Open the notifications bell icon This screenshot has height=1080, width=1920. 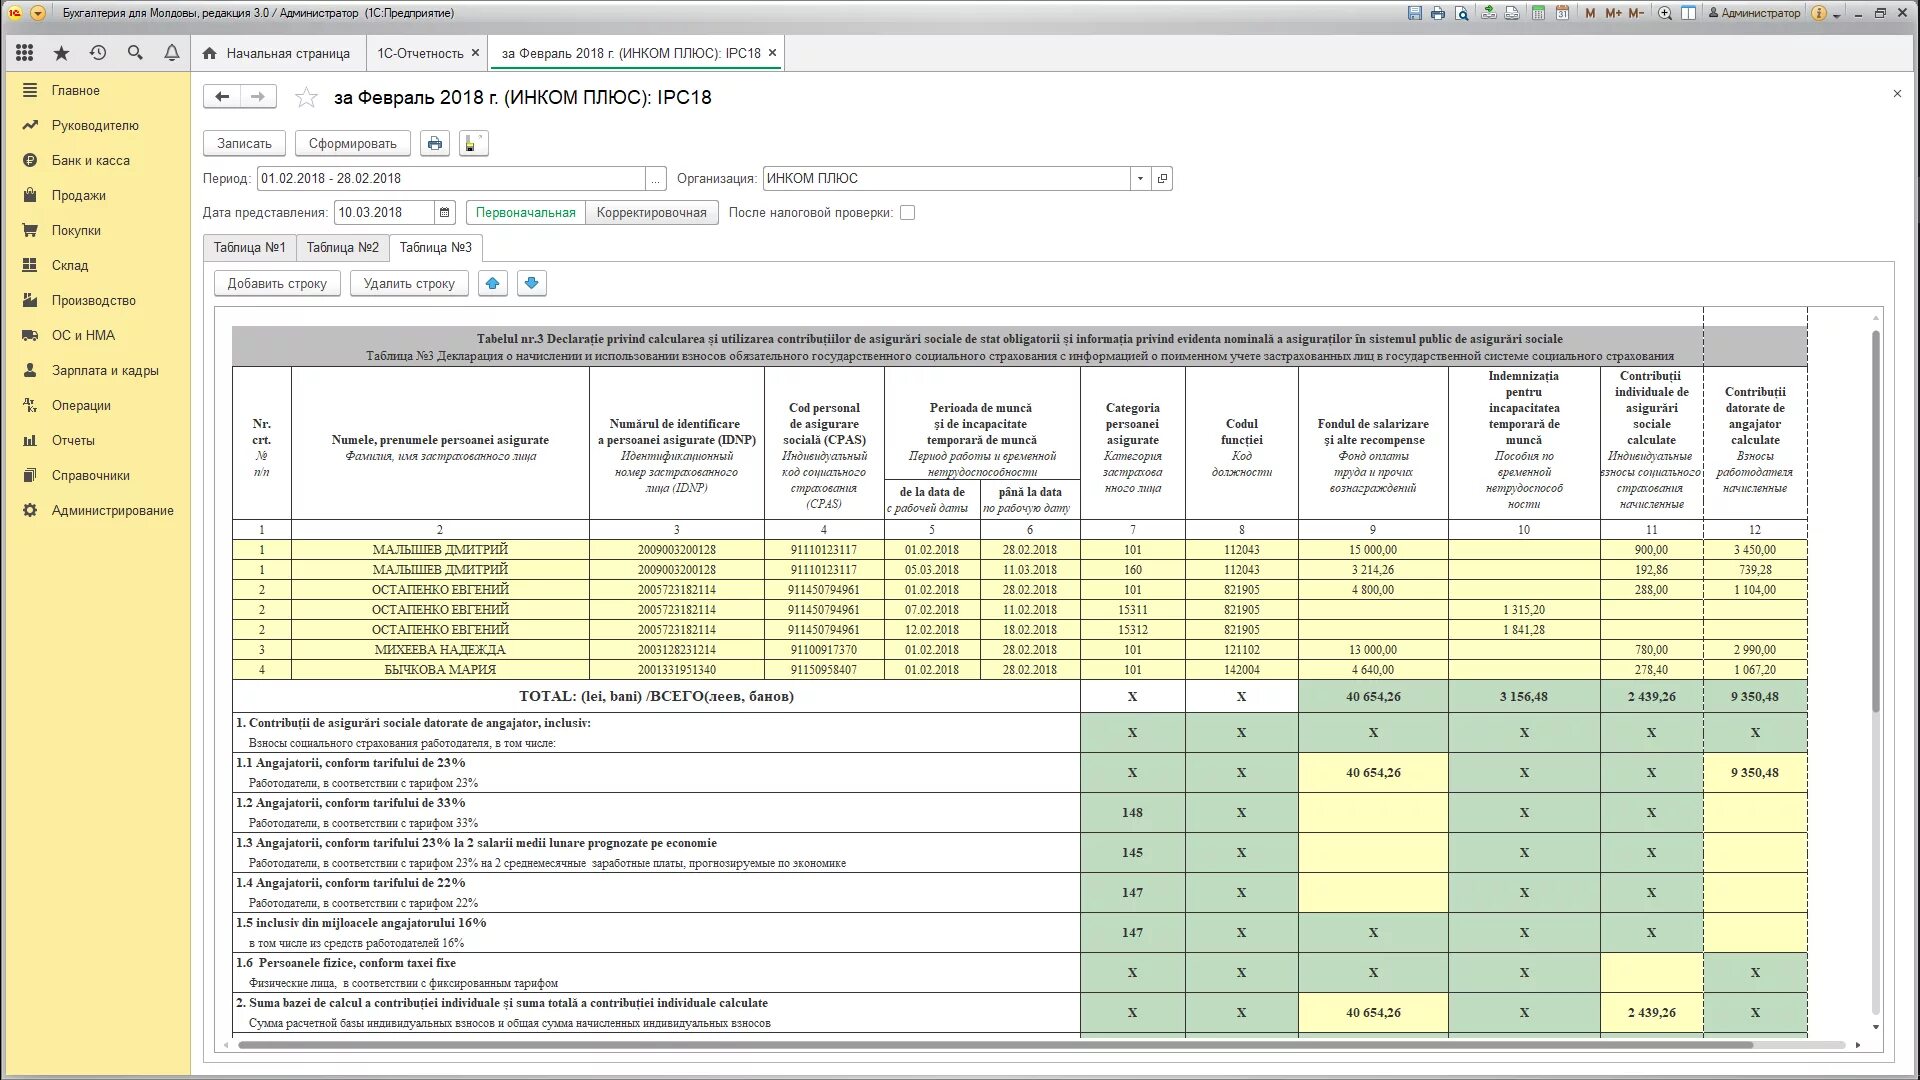click(172, 53)
